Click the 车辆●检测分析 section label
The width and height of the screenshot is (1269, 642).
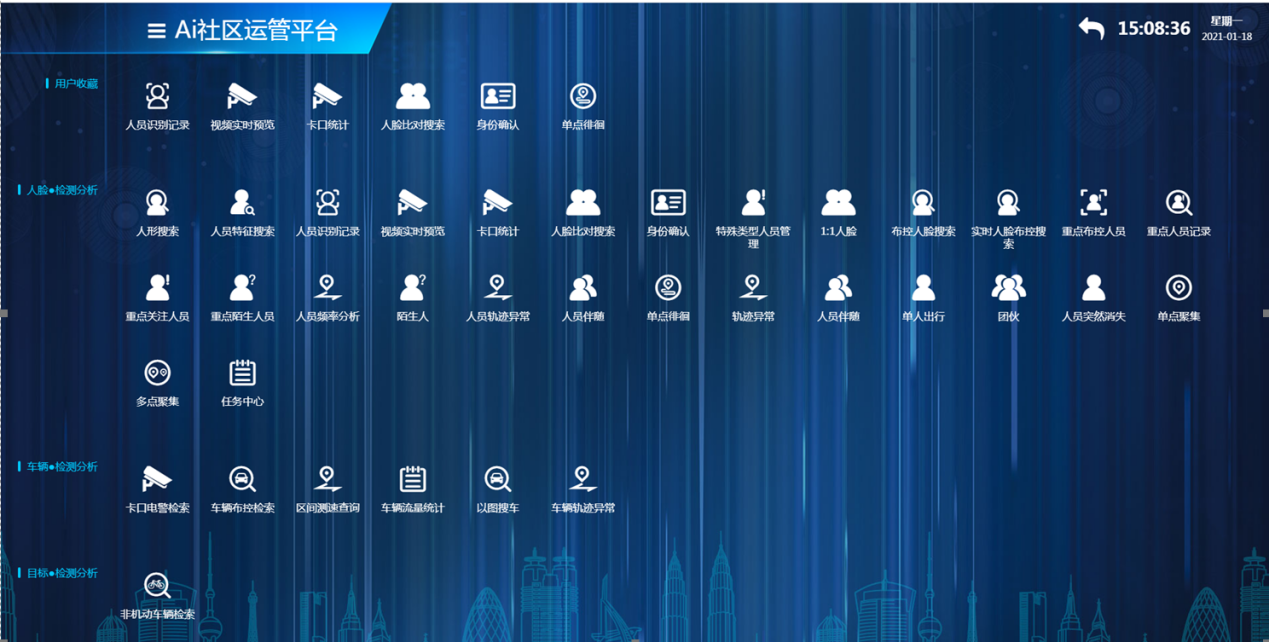pos(62,467)
